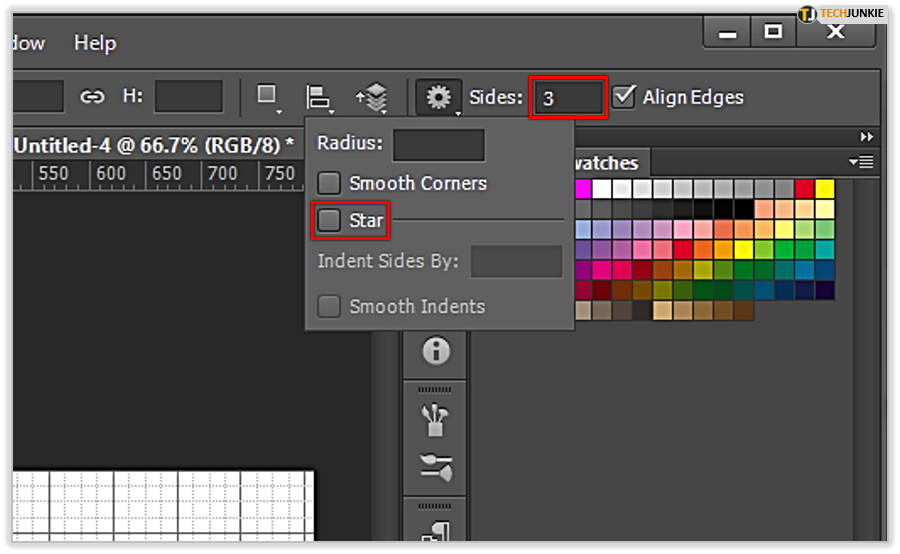Screen dimensions: 900x554
Task: Enable the Star checkbox
Action: click(x=329, y=220)
